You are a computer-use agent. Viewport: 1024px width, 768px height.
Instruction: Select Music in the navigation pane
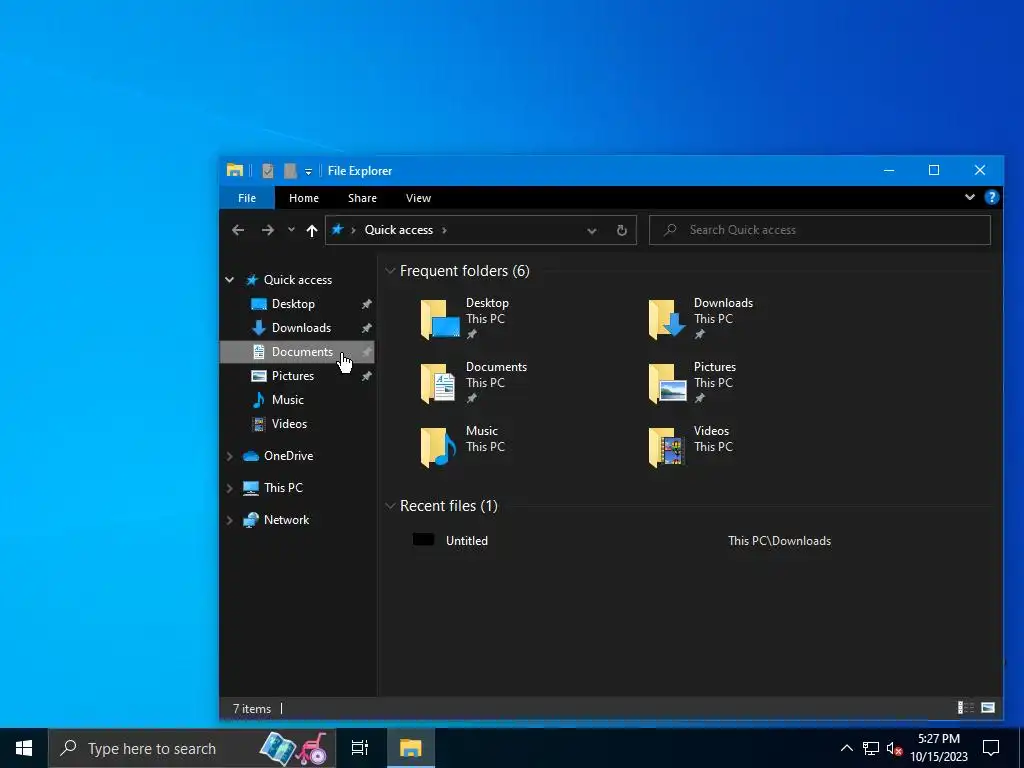(x=287, y=400)
